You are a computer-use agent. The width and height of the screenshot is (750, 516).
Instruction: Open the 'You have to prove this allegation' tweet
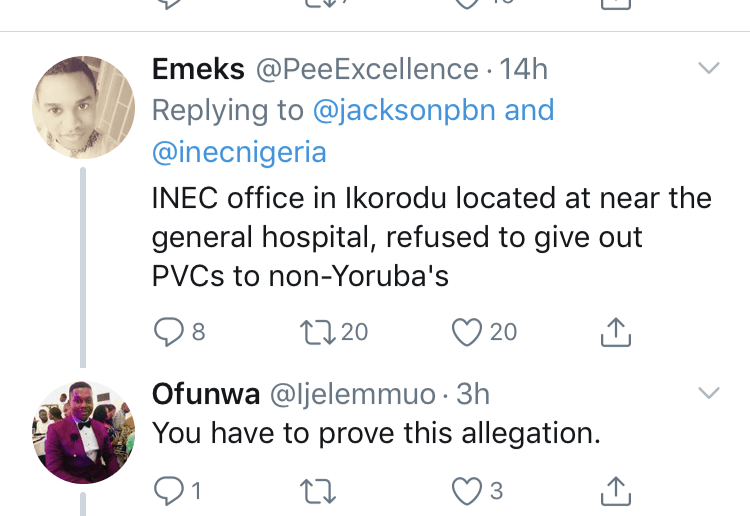click(376, 433)
